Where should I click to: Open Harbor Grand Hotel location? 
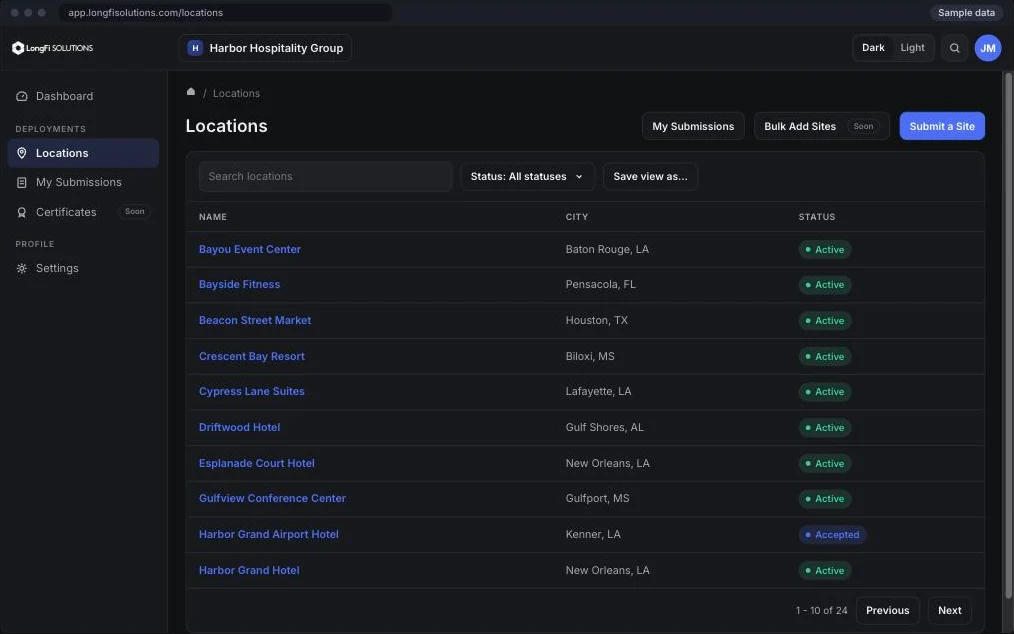249,571
